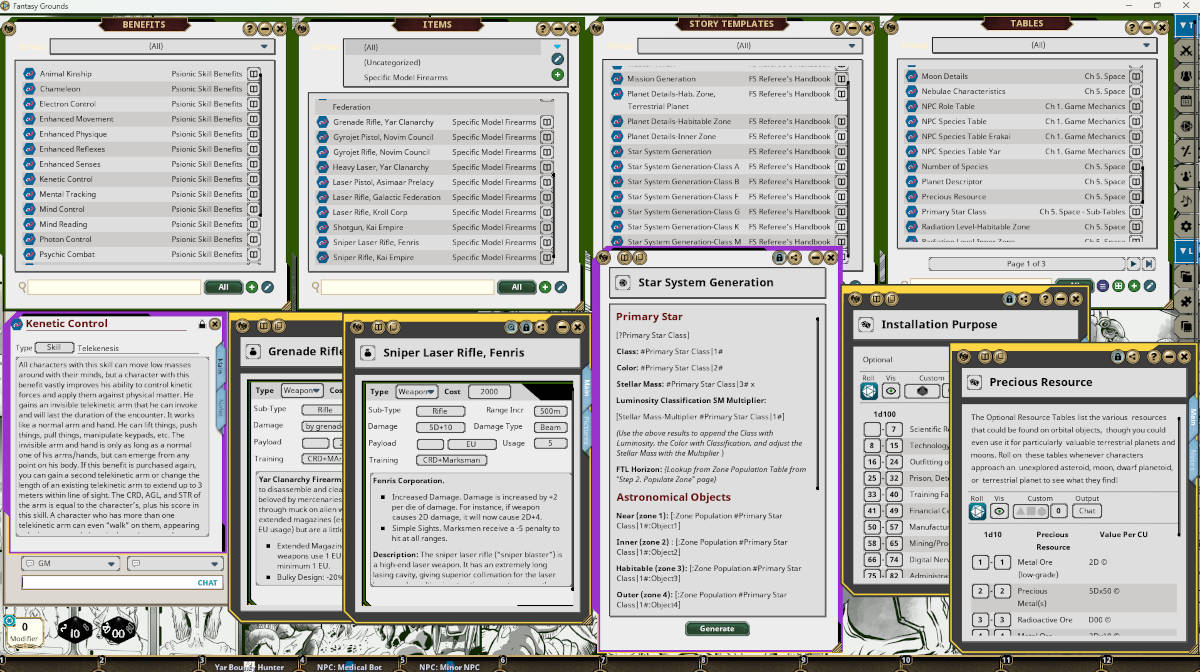Jump to last page in Tables list
The image size is (1200, 672).
coord(1149,263)
